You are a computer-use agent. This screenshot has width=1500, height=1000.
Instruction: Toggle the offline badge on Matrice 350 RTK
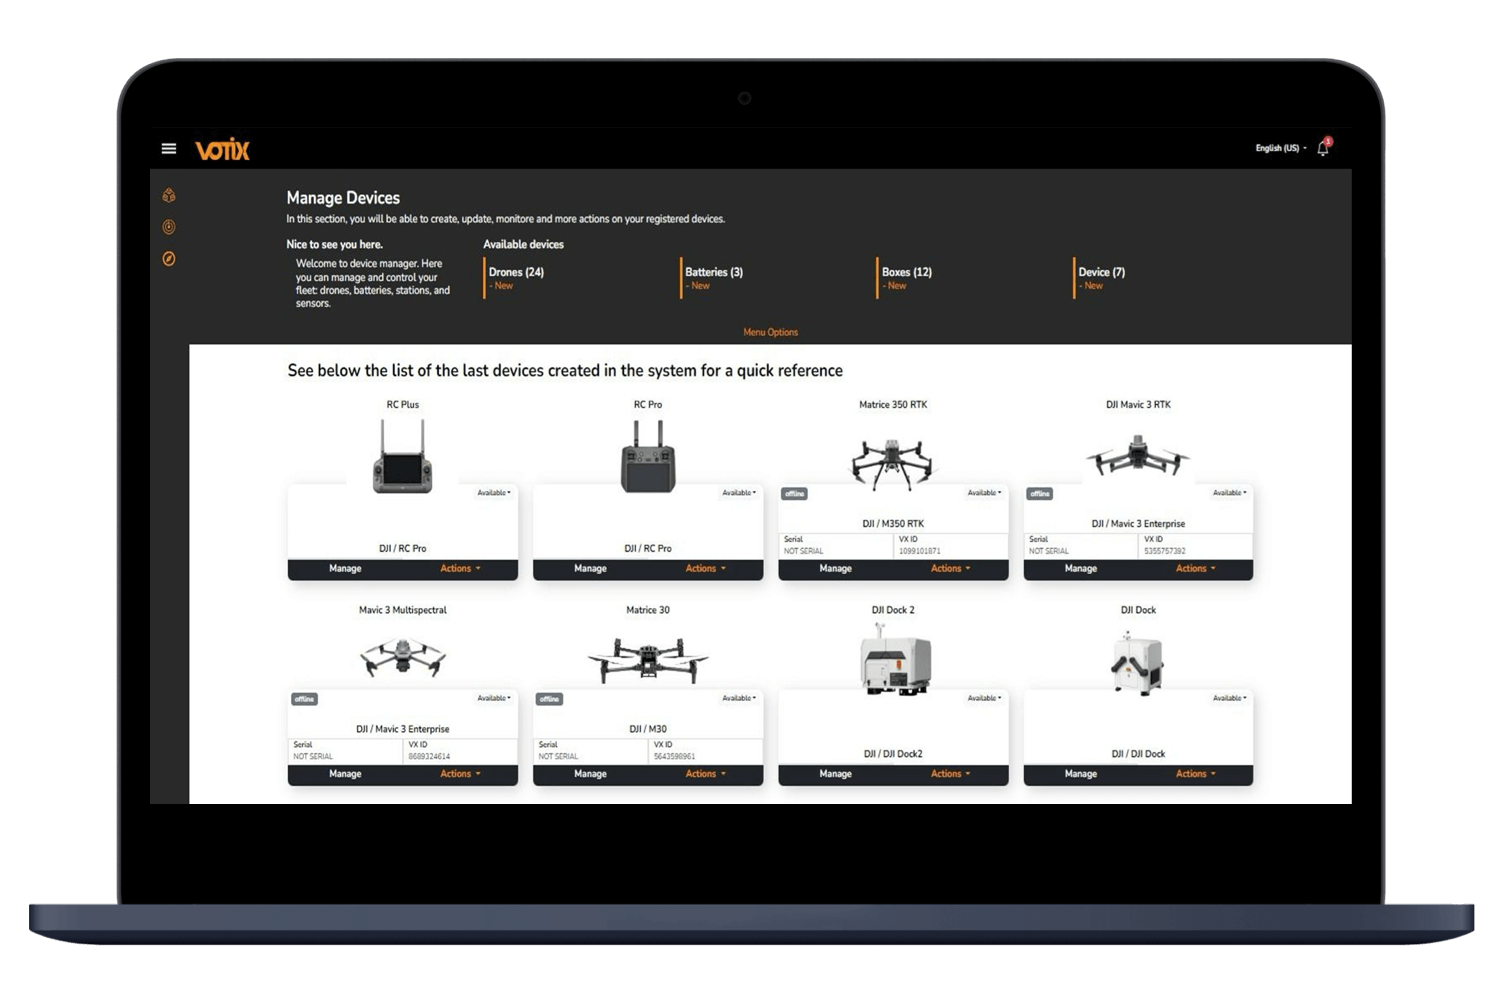793,493
